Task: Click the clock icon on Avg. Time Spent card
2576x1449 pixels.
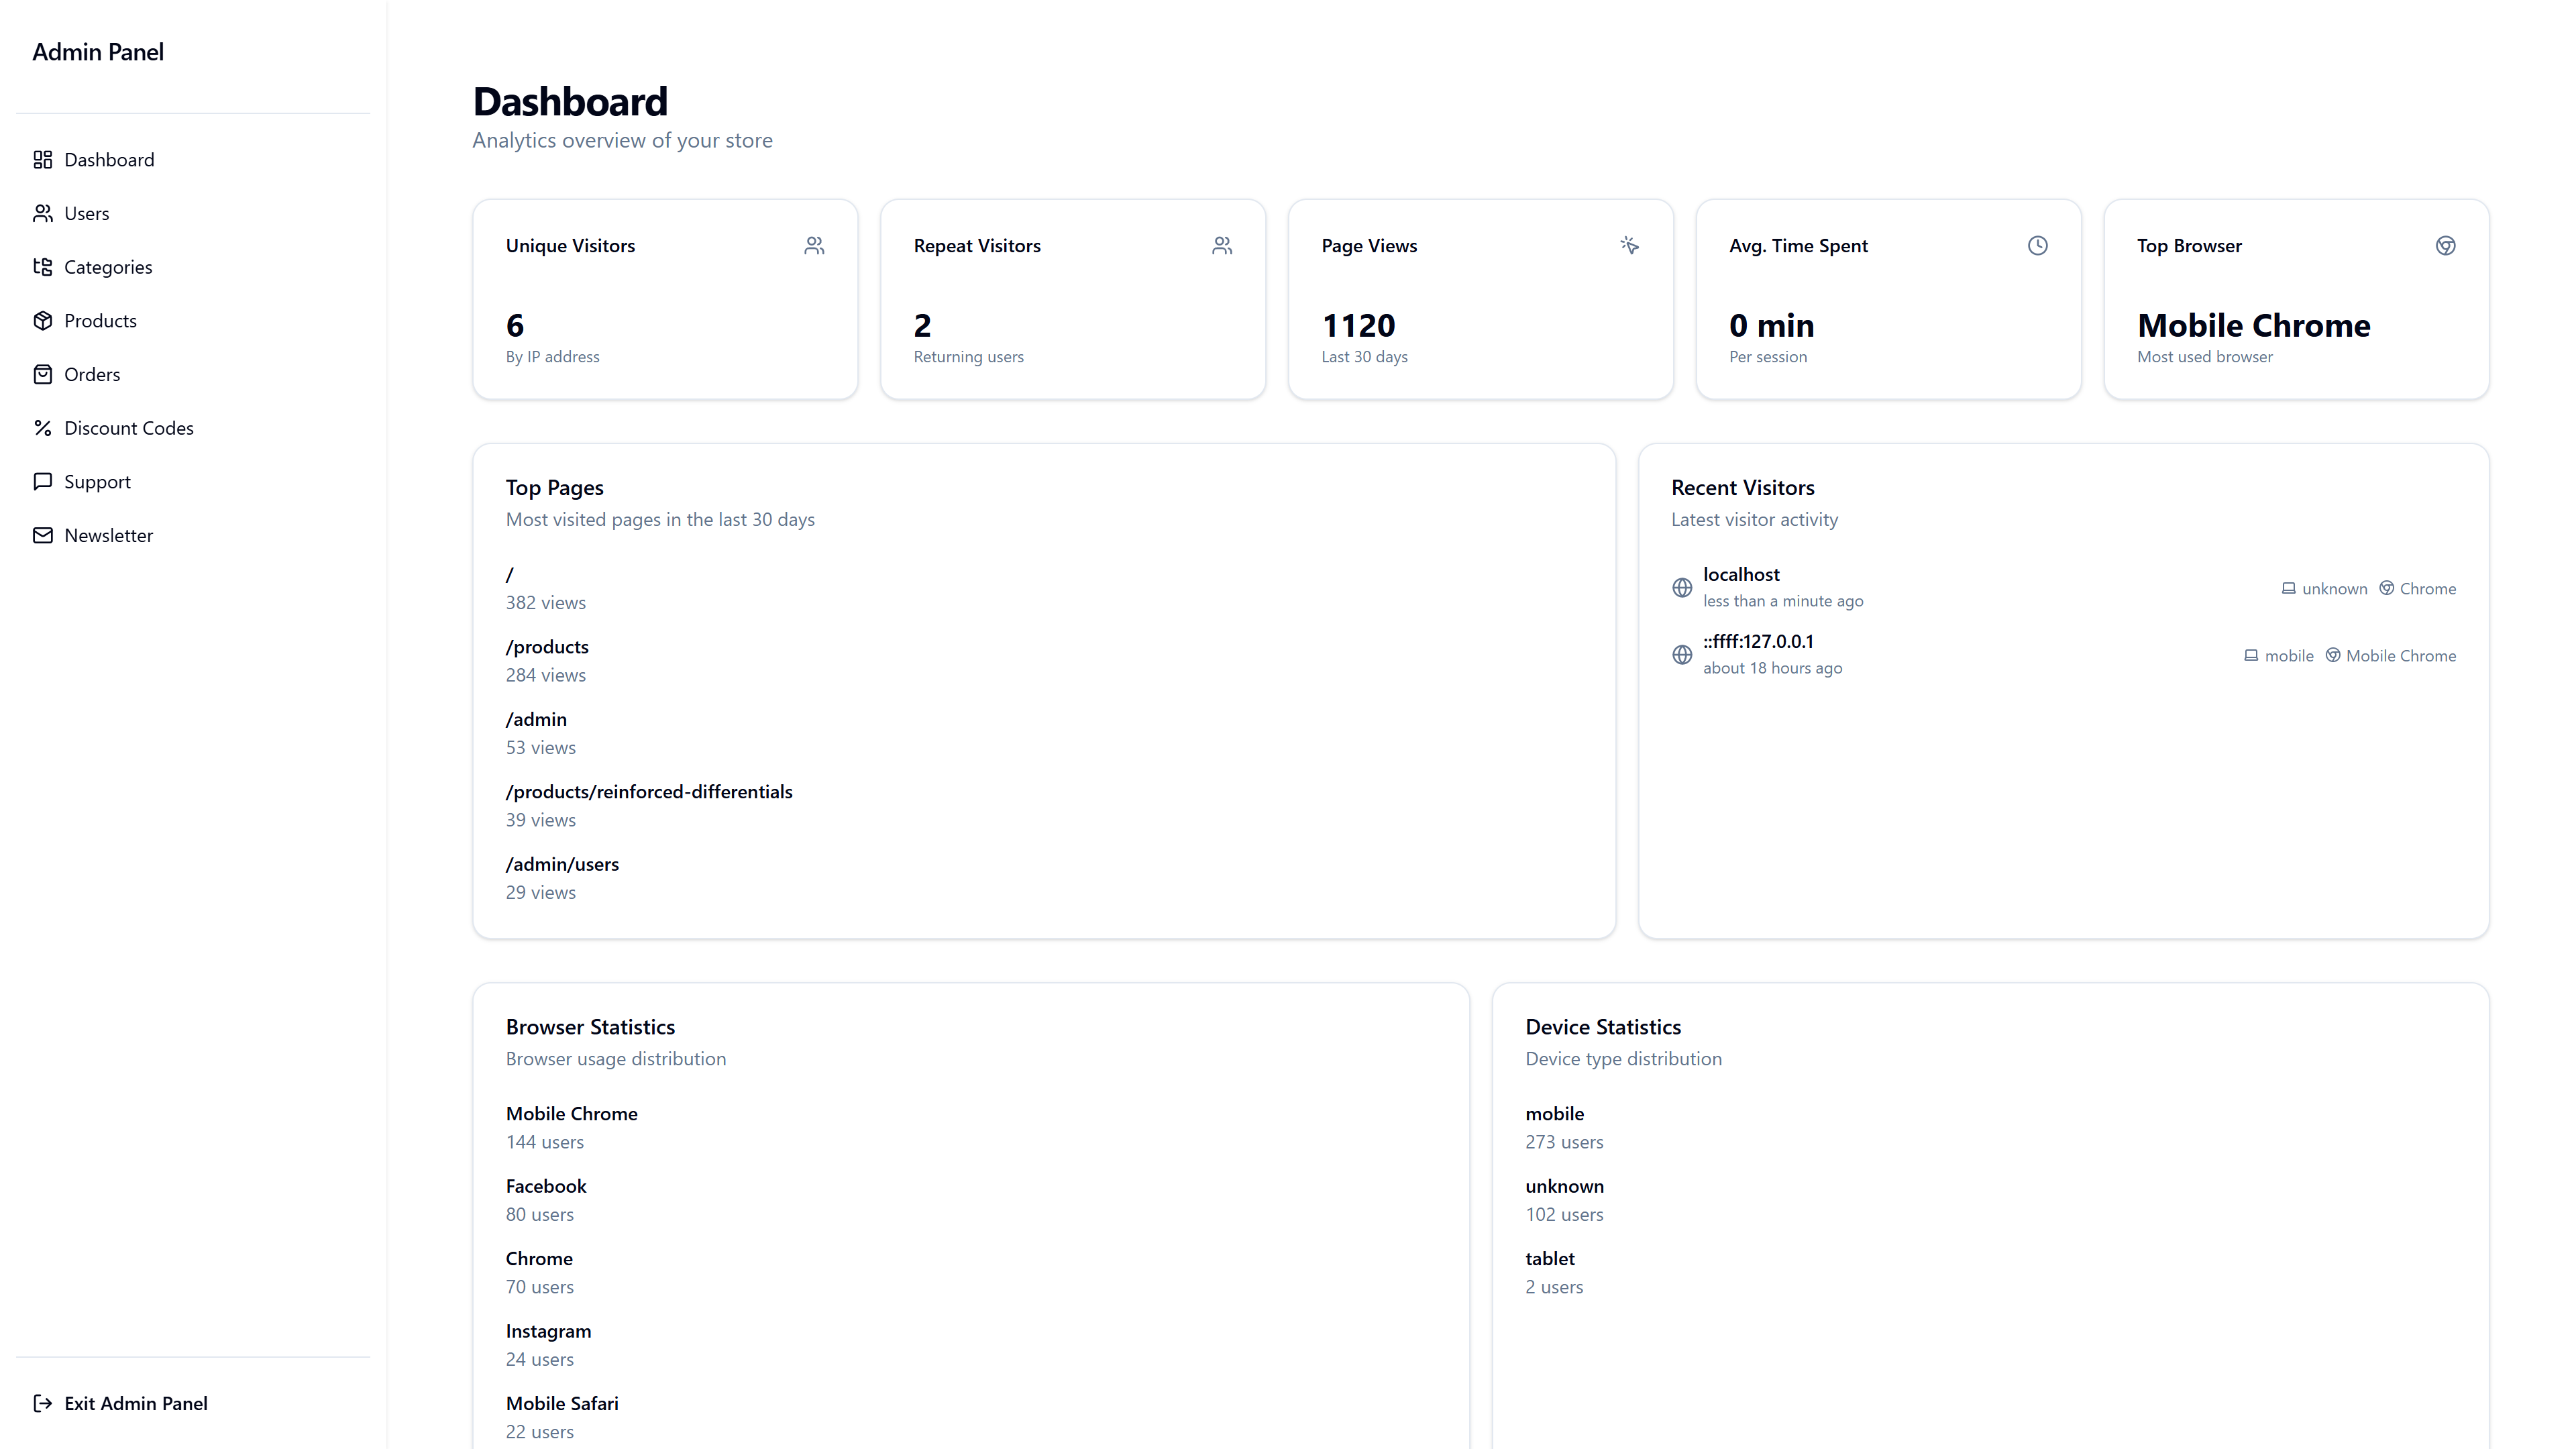Action: (2037, 246)
